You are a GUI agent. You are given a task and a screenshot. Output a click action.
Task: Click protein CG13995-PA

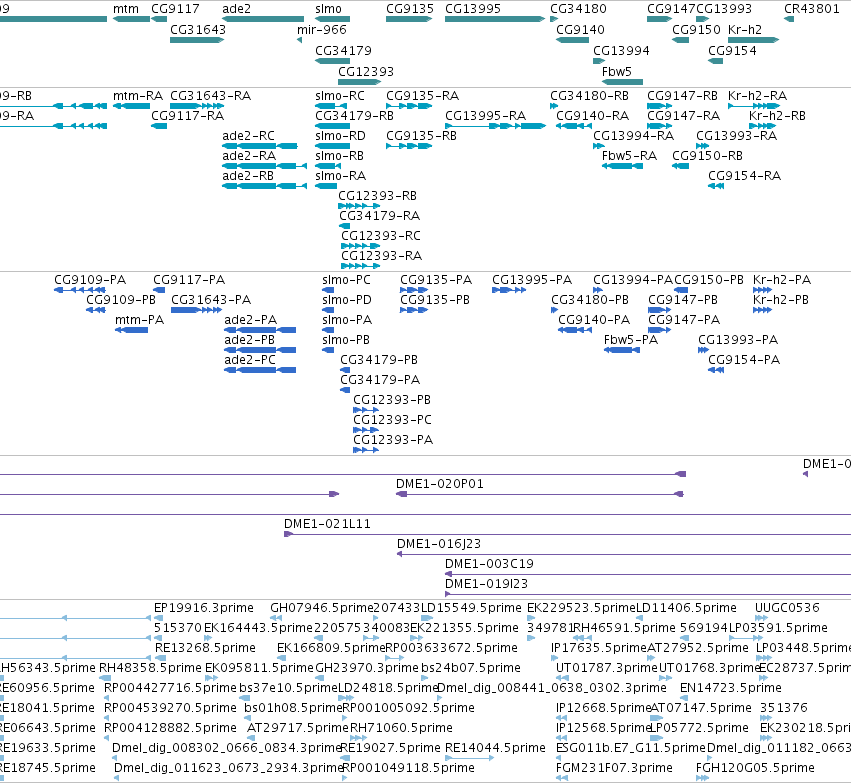click(509, 290)
